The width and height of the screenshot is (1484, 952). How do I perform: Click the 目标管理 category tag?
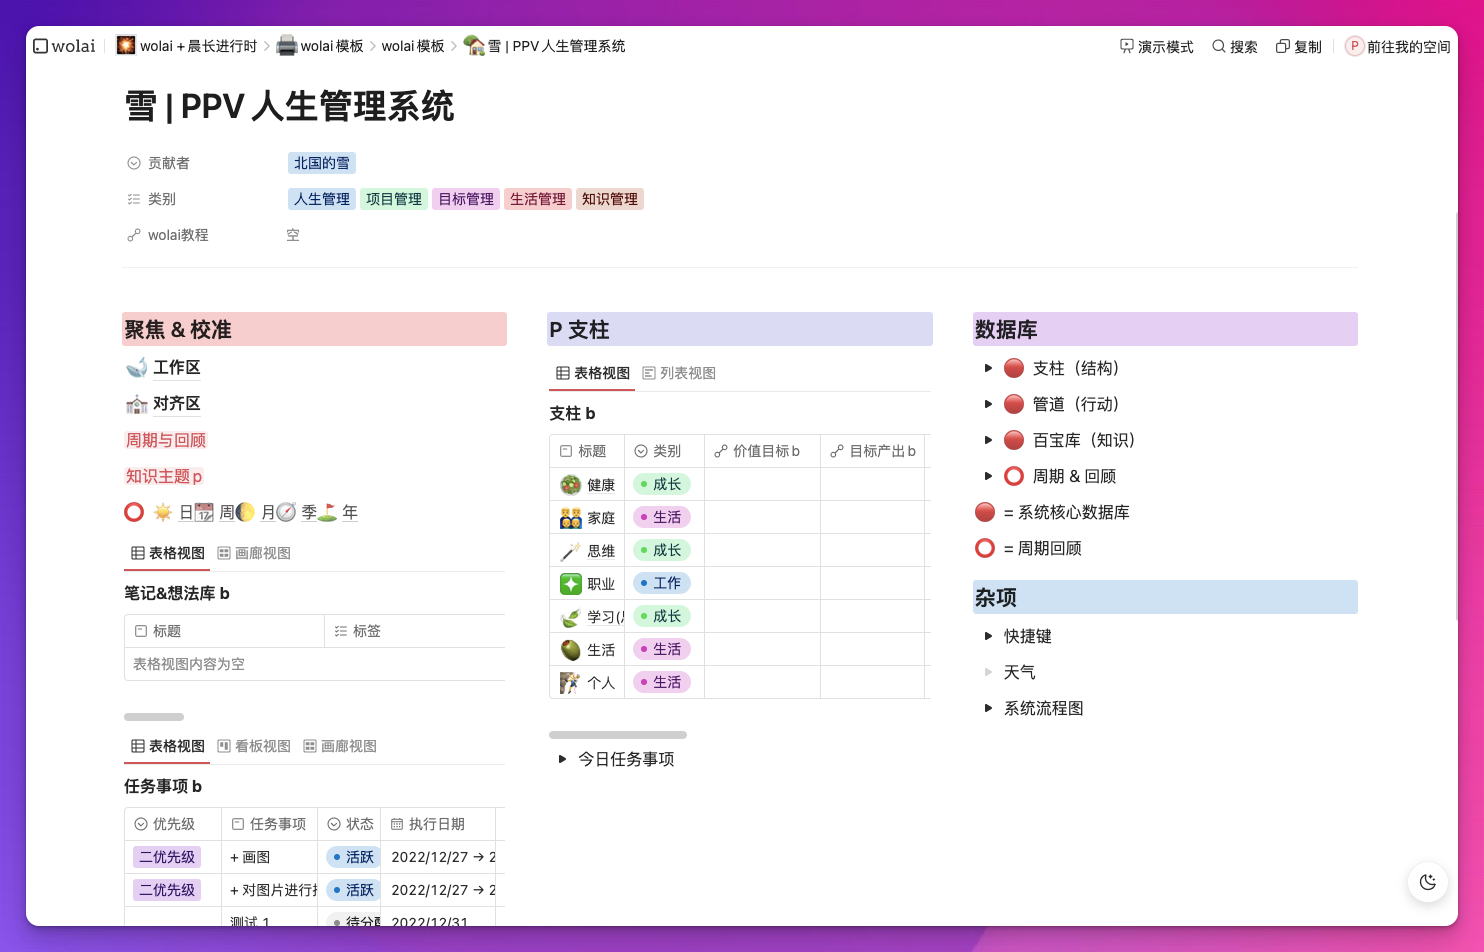[x=465, y=198]
